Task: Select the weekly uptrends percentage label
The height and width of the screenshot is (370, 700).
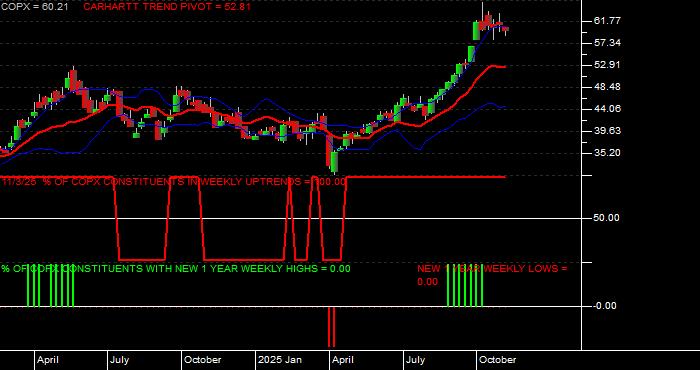Action: (x=174, y=182)
